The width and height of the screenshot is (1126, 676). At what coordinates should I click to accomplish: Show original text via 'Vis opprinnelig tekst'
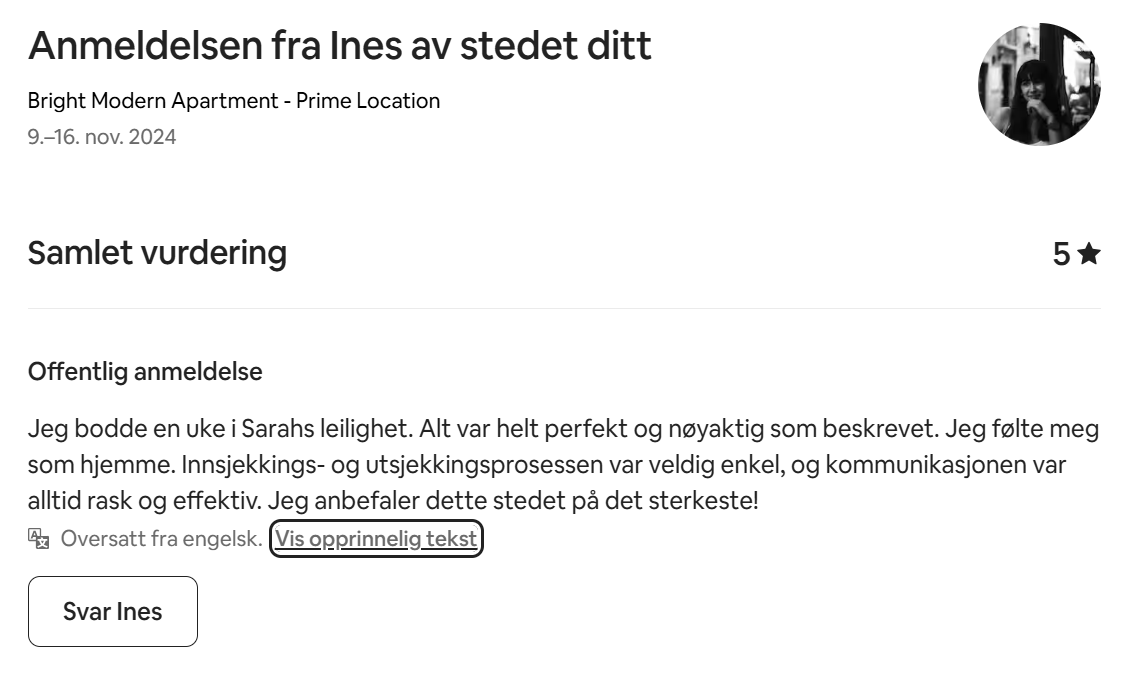[x=376, y=539]
